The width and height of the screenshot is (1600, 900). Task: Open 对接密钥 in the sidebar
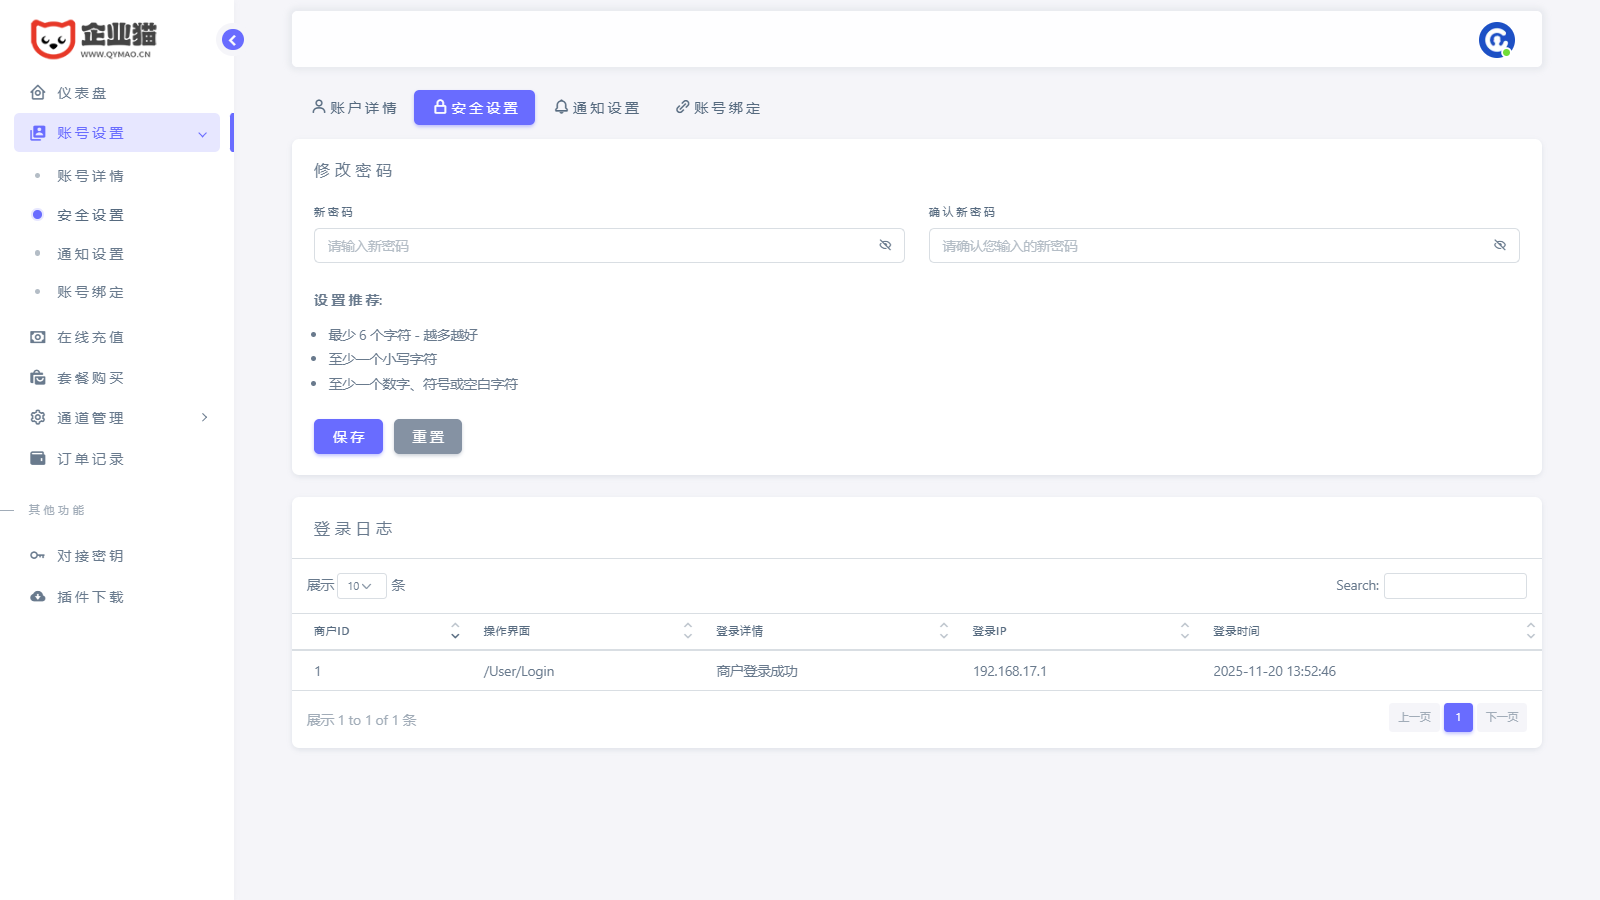[90, 556]
